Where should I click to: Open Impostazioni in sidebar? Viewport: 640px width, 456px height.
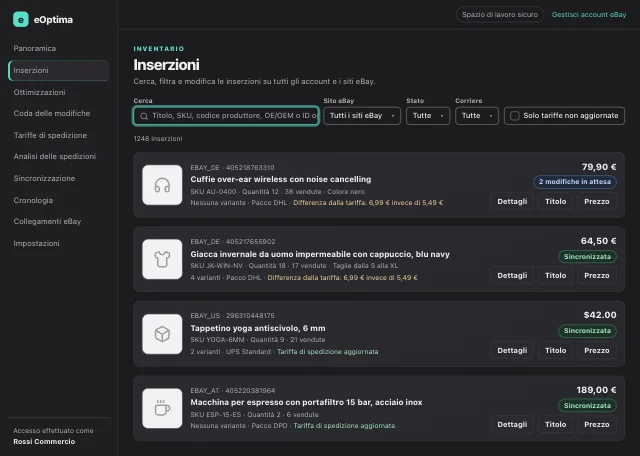click(x=36, y=243)
